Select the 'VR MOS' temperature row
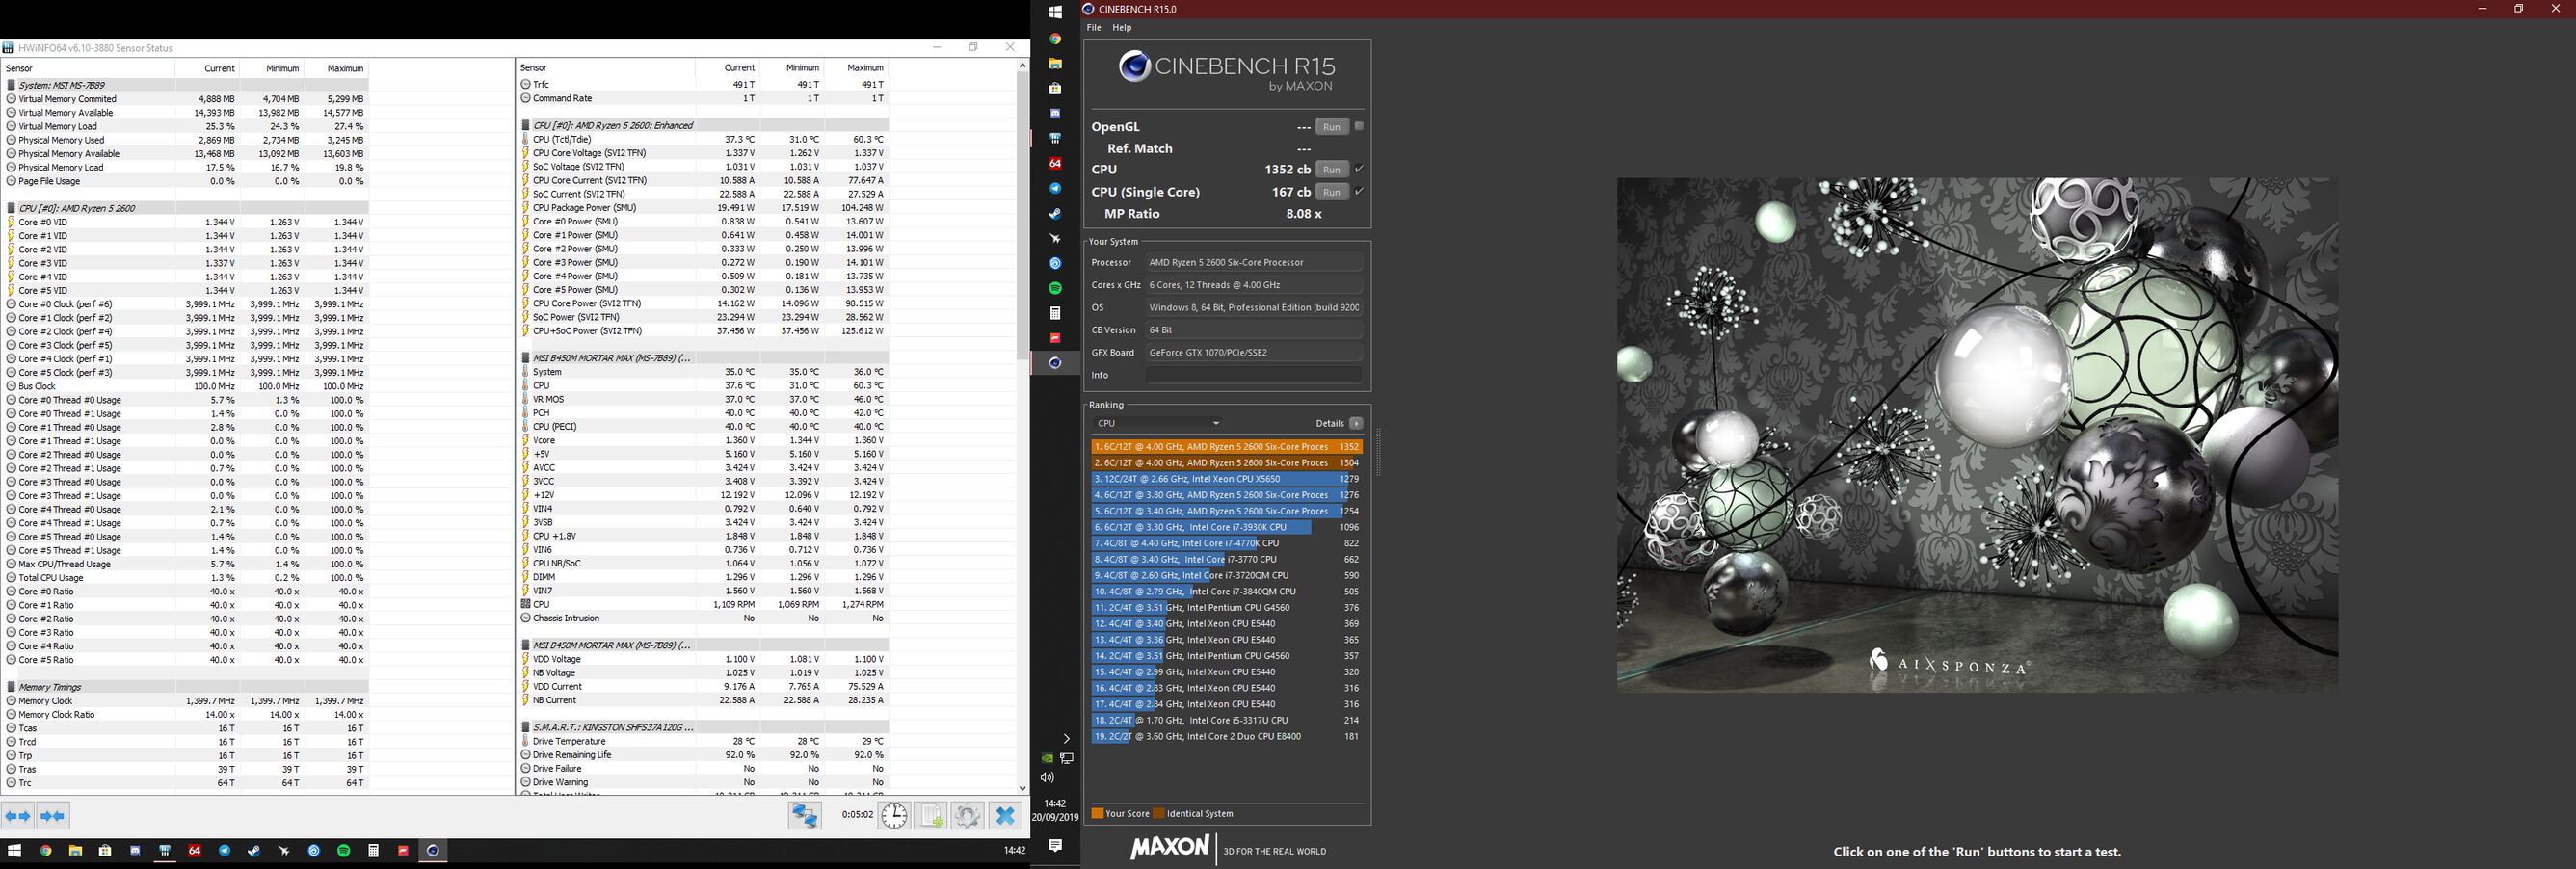 coord(704,399)
